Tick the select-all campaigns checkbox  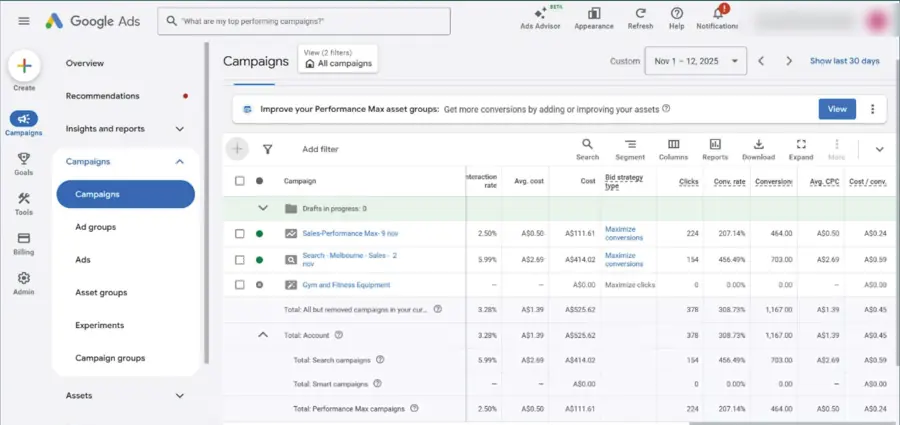[x=240, y=181]
